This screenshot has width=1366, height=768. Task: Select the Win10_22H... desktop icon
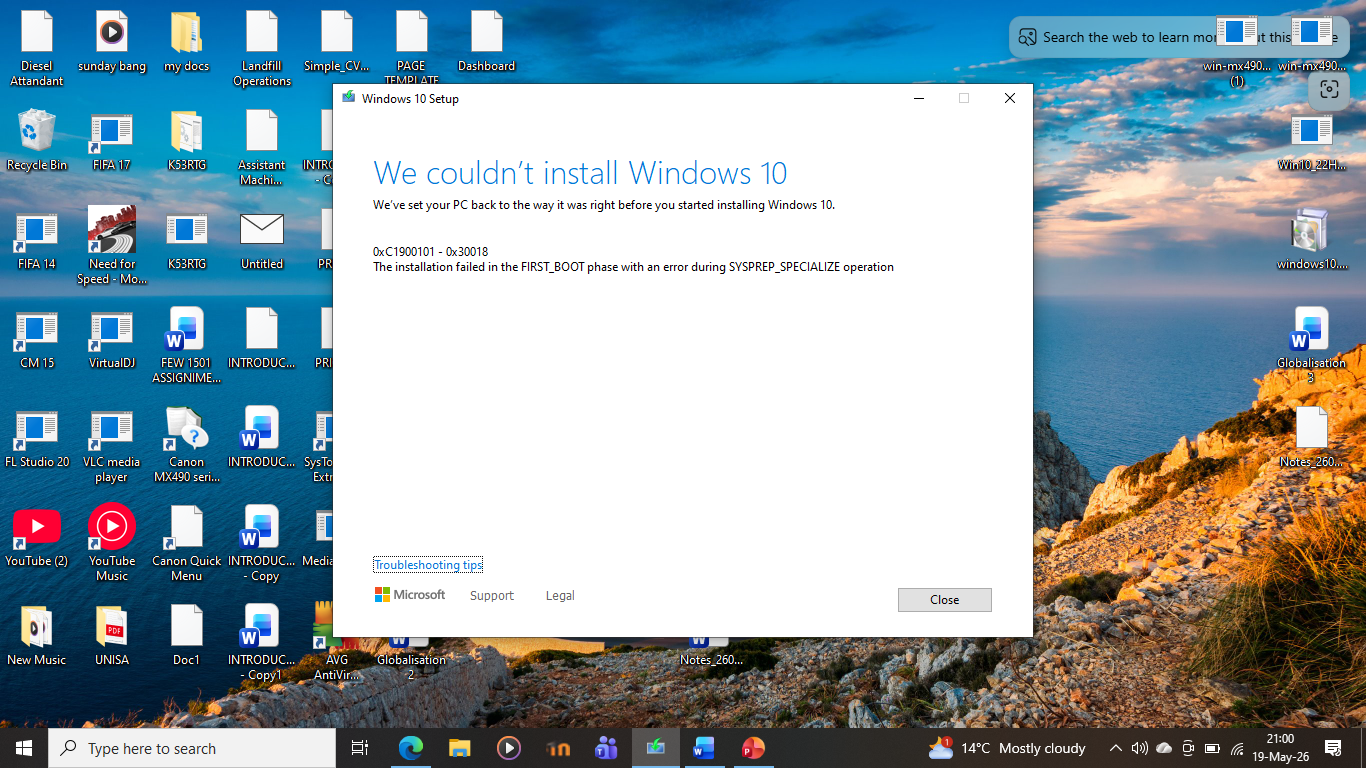(1311, 142)
